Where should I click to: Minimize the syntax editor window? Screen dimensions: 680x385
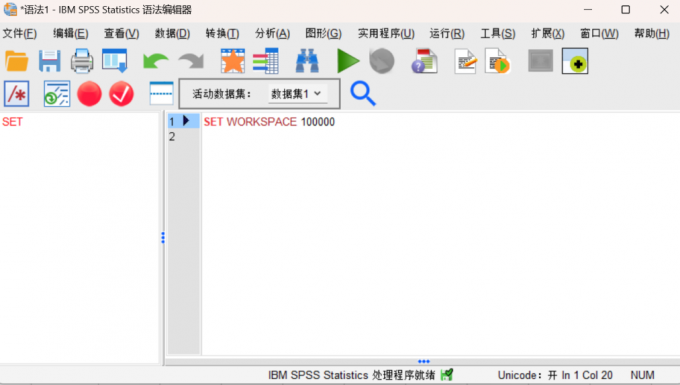coord(588,10)
